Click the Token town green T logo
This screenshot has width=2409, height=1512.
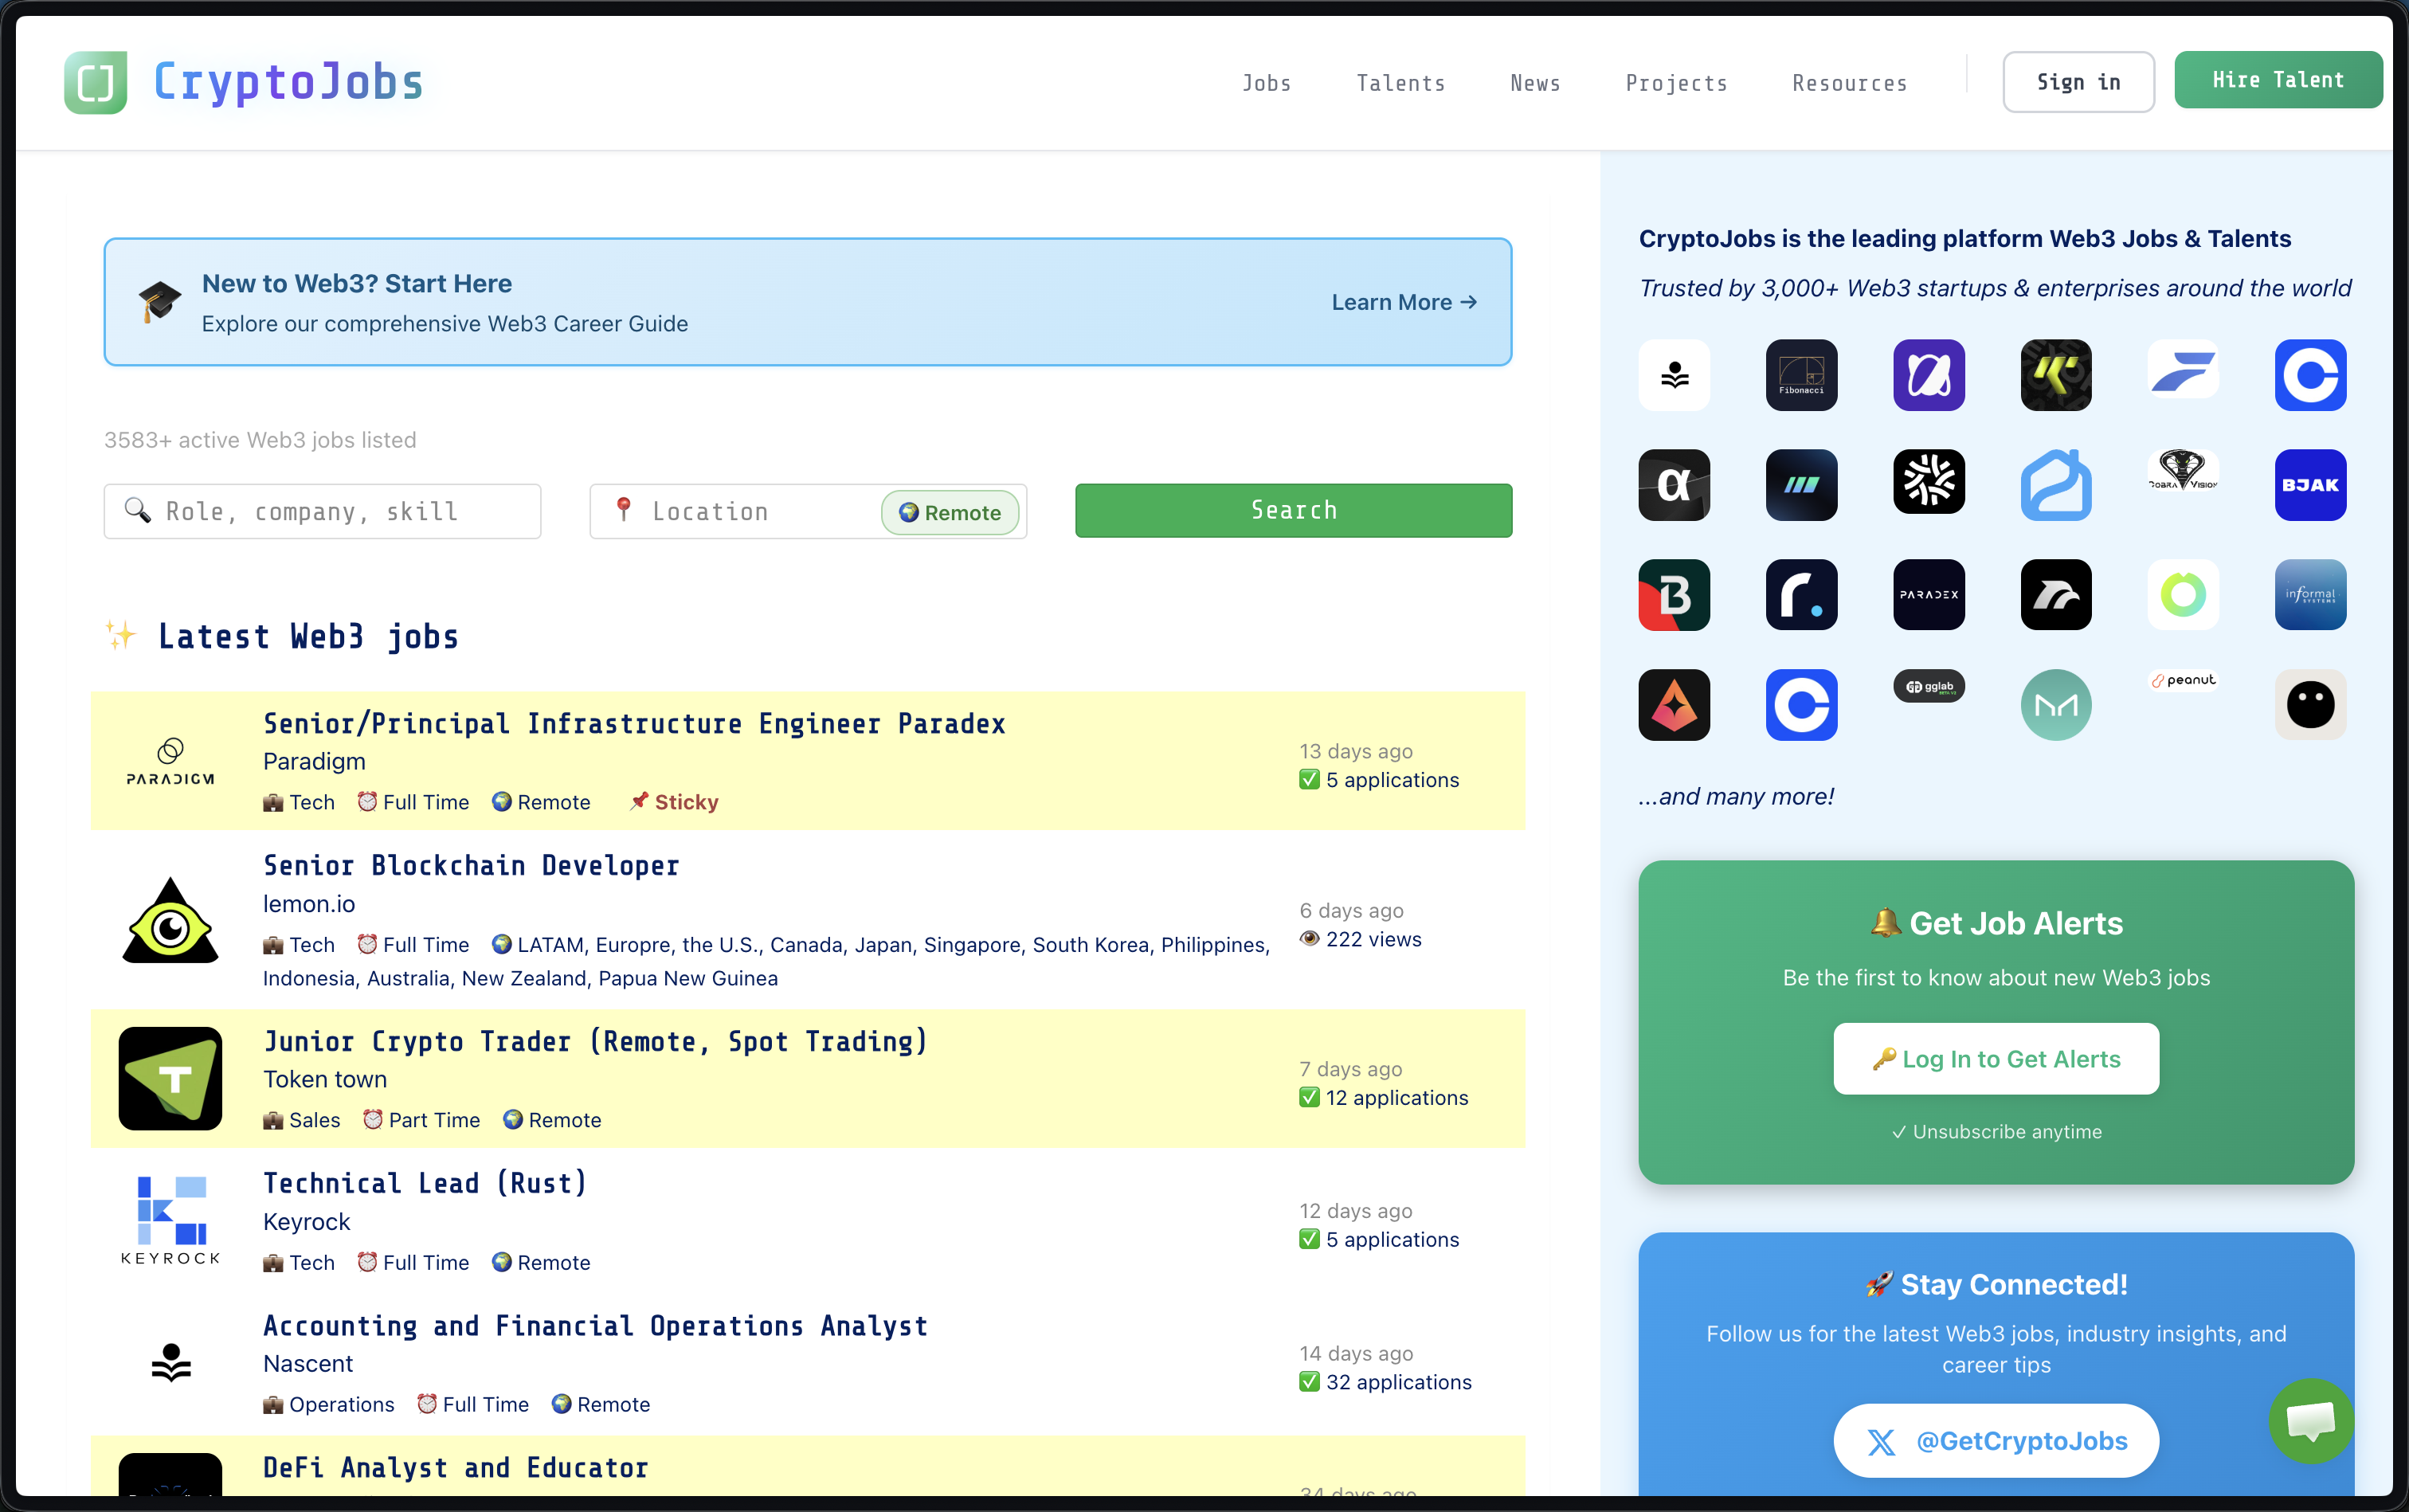coord(170,1079)
